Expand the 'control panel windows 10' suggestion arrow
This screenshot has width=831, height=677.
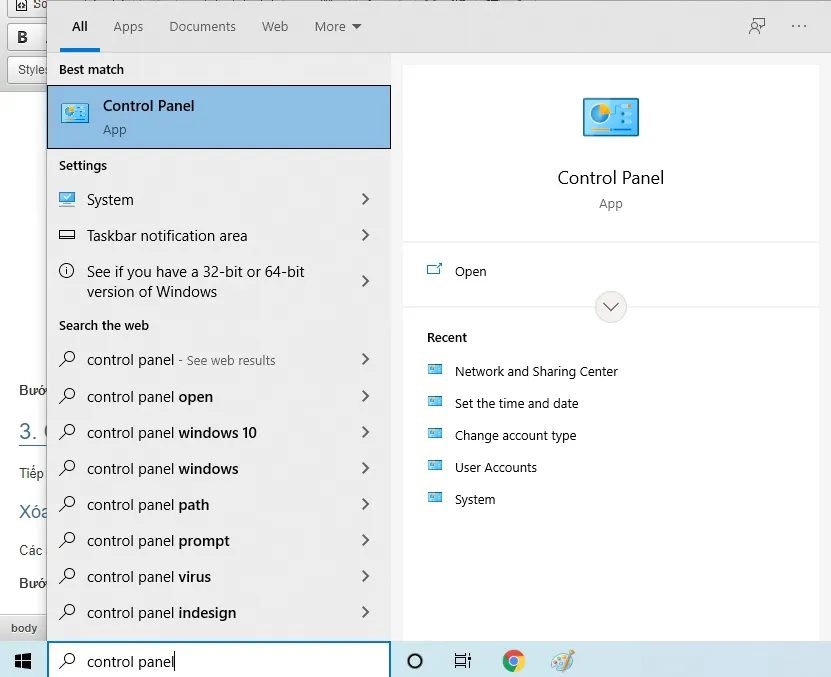click(366, 432)
